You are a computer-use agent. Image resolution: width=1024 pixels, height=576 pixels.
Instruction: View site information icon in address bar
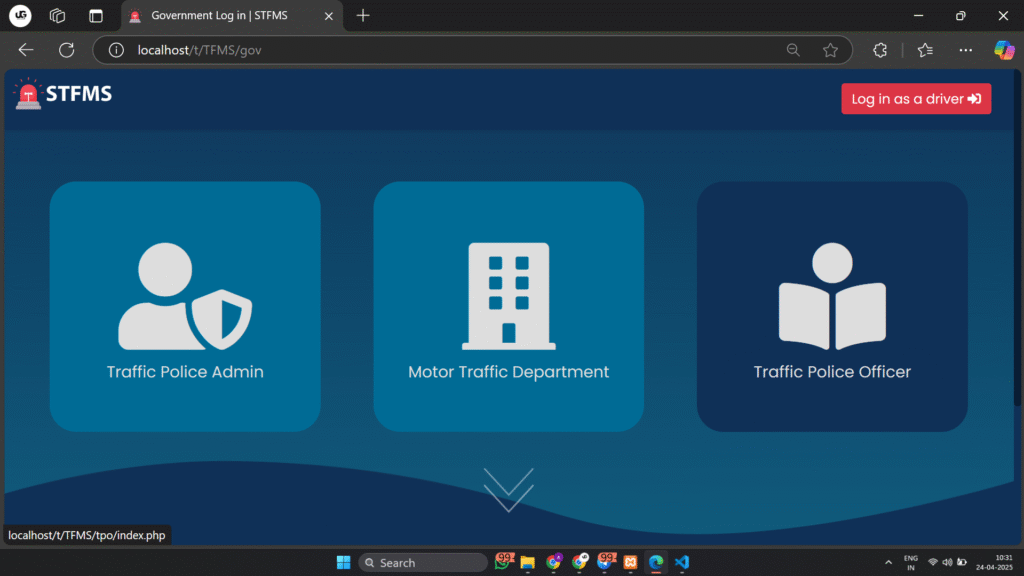coord(116,50)
